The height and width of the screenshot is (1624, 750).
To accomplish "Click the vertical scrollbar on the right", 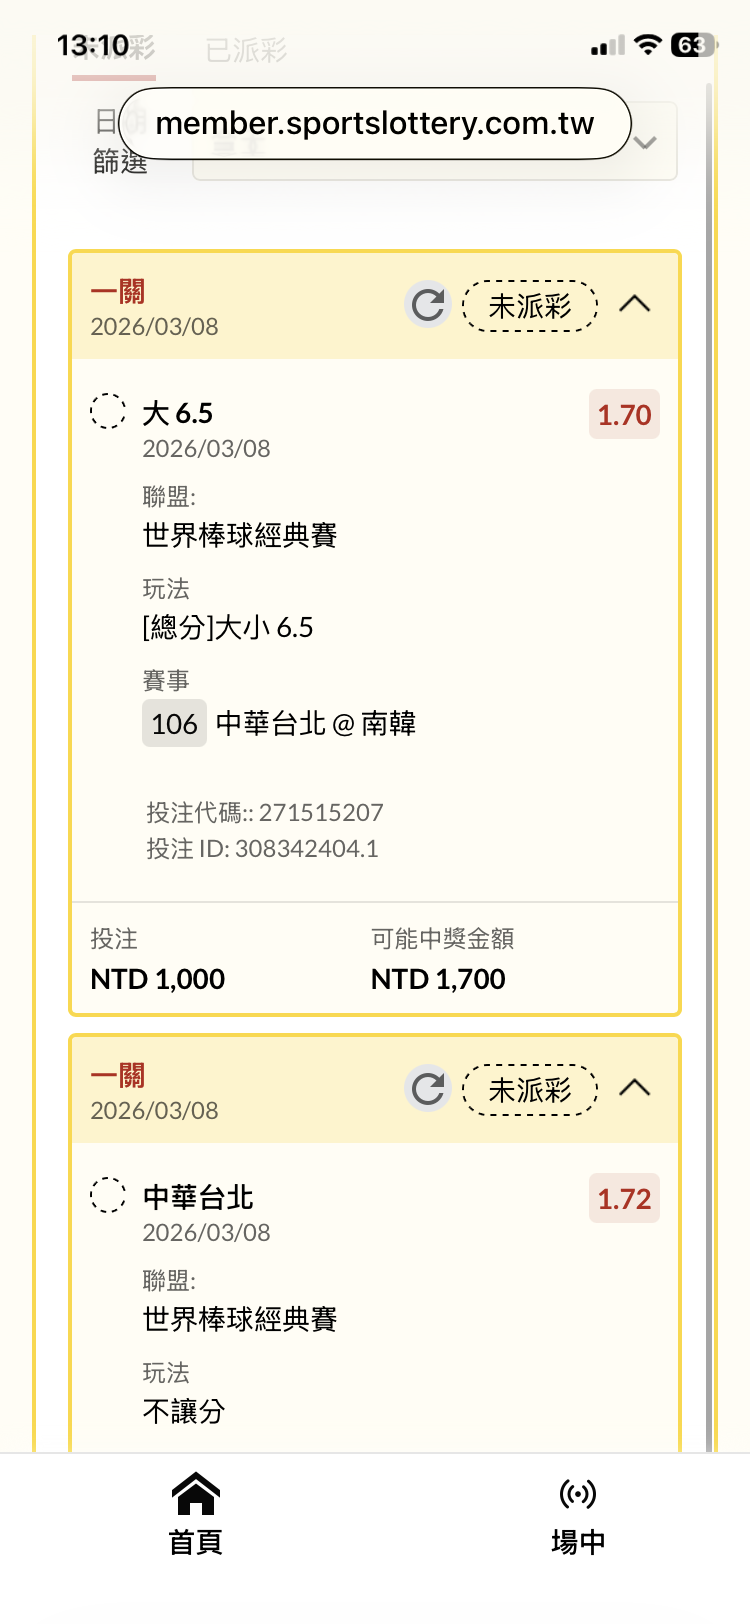I will click(x=710, y=700).
